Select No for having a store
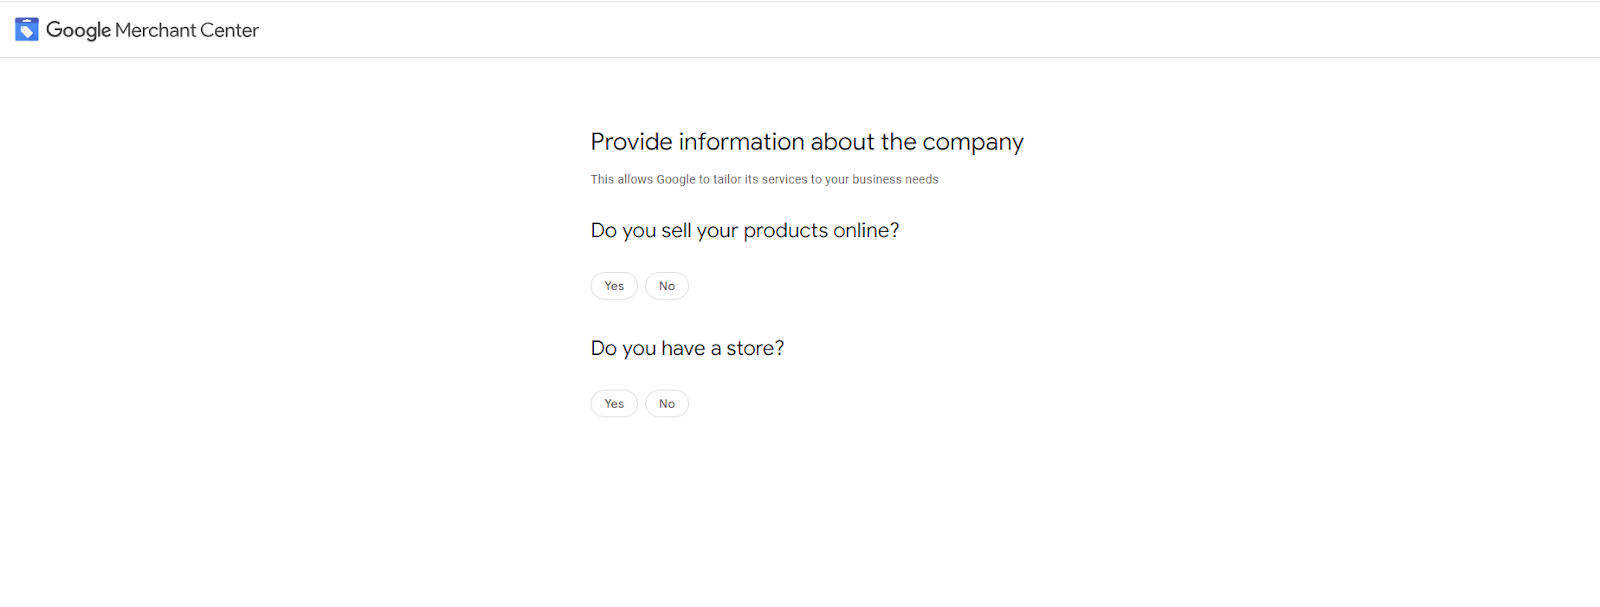 [x=667, y=404]
